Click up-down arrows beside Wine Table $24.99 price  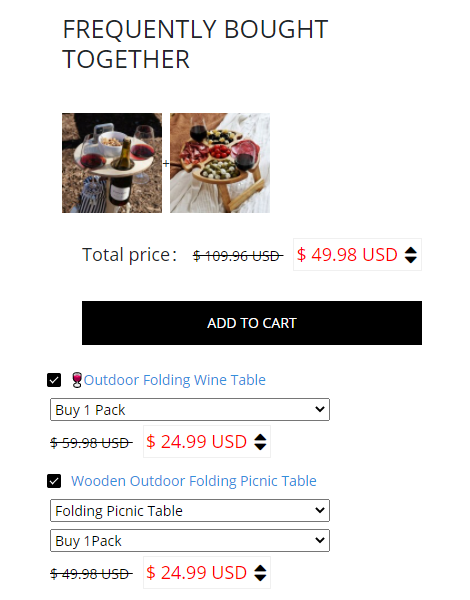click(x=260, y=442)
